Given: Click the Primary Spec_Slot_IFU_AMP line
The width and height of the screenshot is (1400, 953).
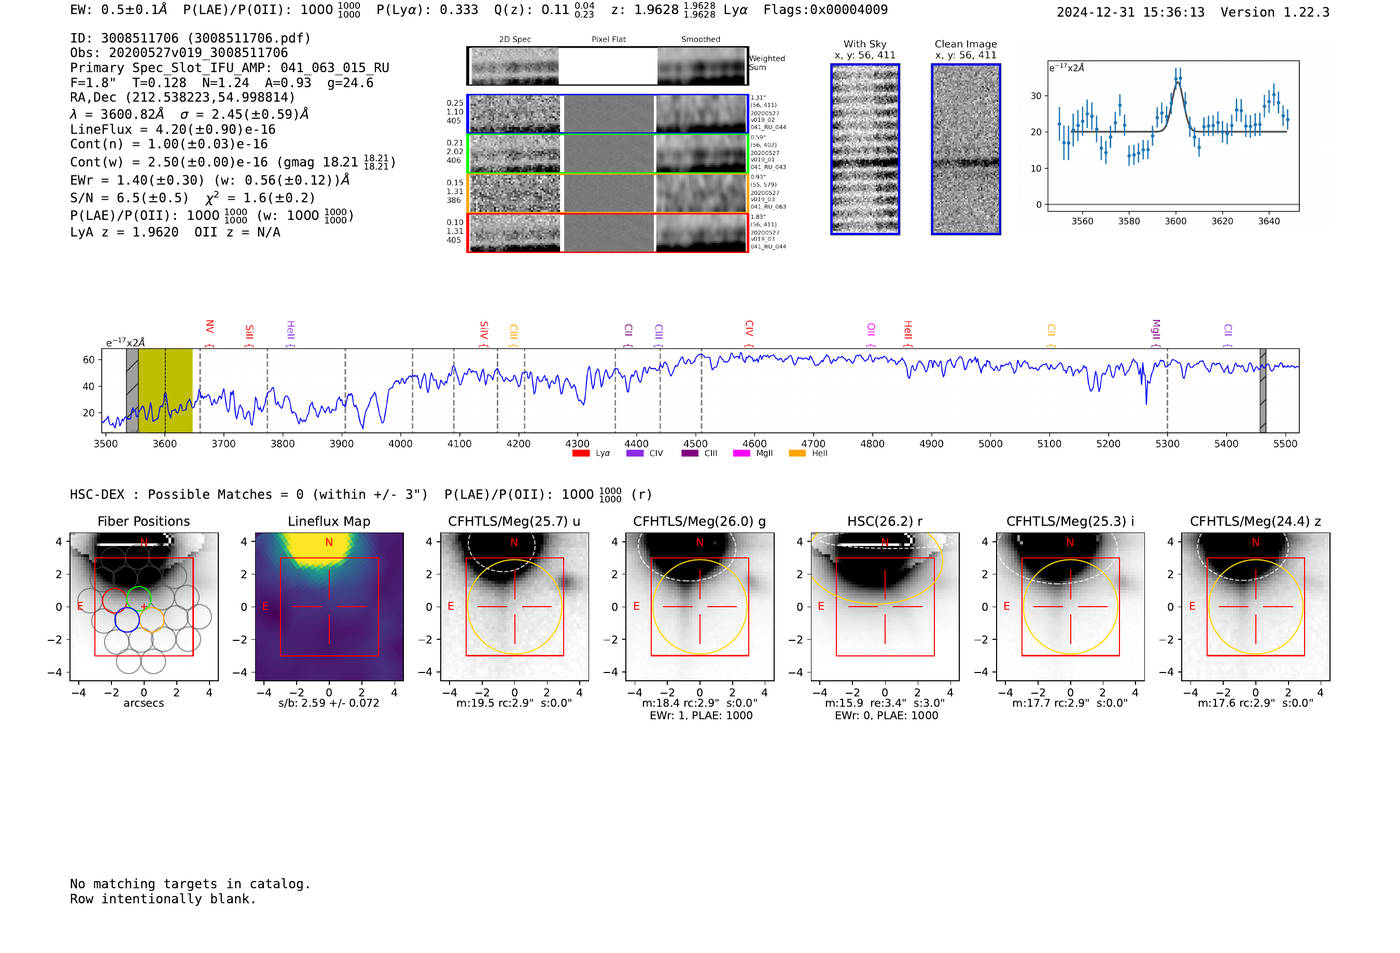Looking at the screenshot, I should pyautogui.click(x=230, y=68).
